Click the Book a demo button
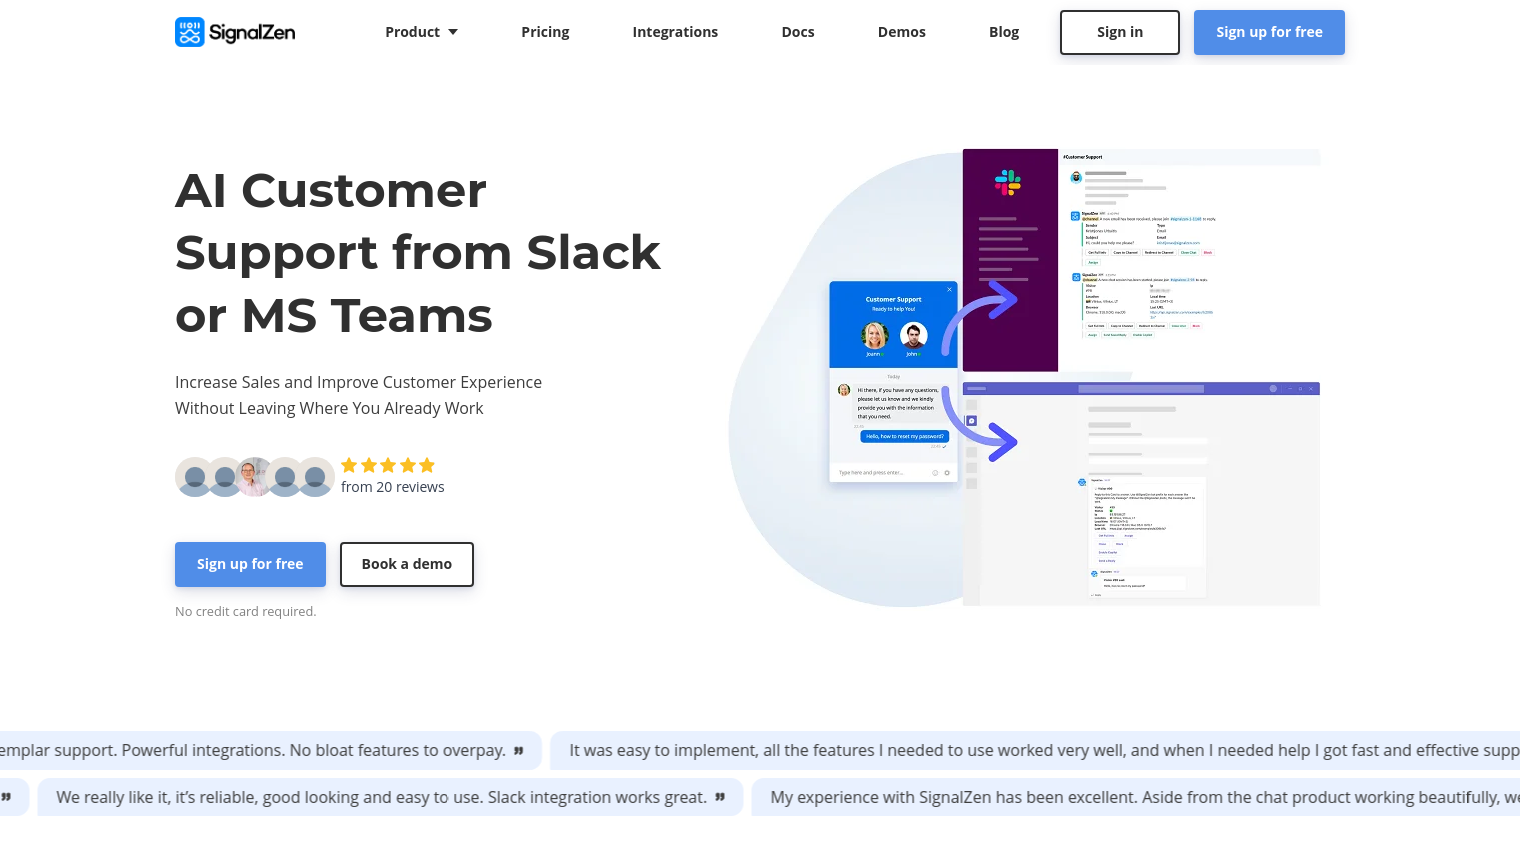This screenshot has height=855, width=1520. (x=407, y=564)
